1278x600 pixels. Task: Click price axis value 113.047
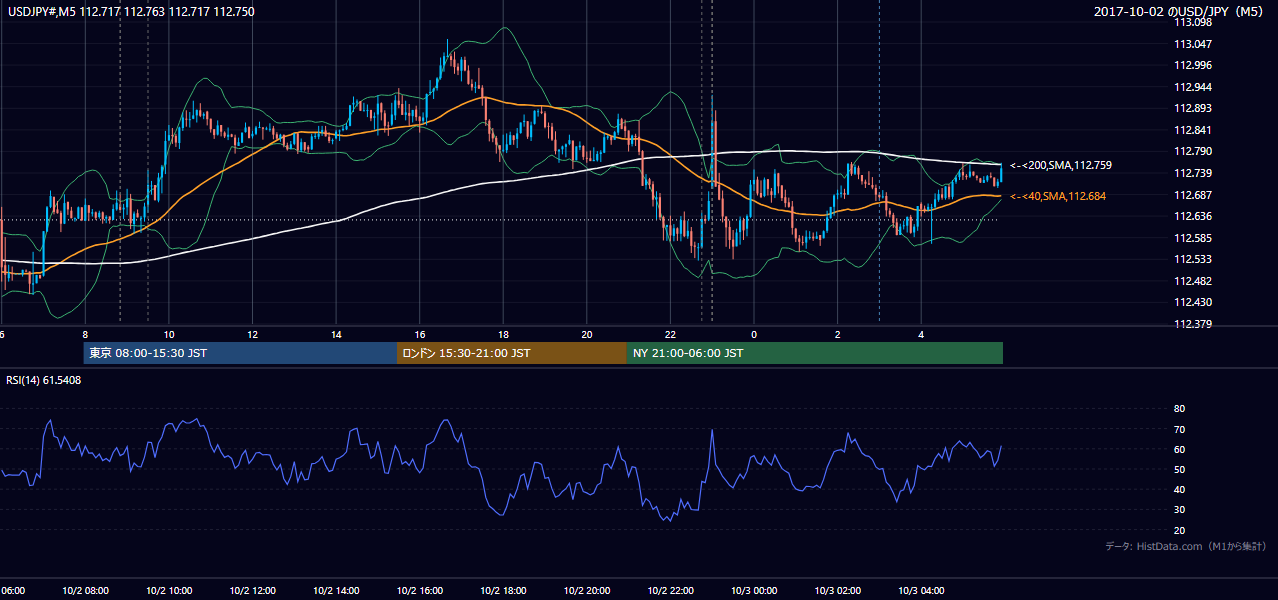(1193, 44)
